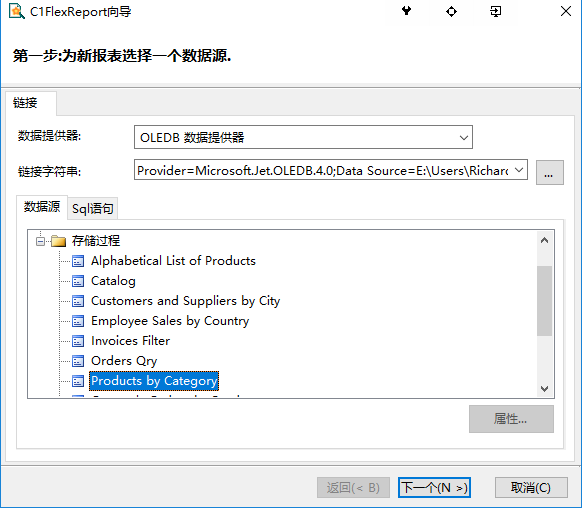582x508 pixels.
Task: Click the Catalog query icon
Action: point(78,281)
